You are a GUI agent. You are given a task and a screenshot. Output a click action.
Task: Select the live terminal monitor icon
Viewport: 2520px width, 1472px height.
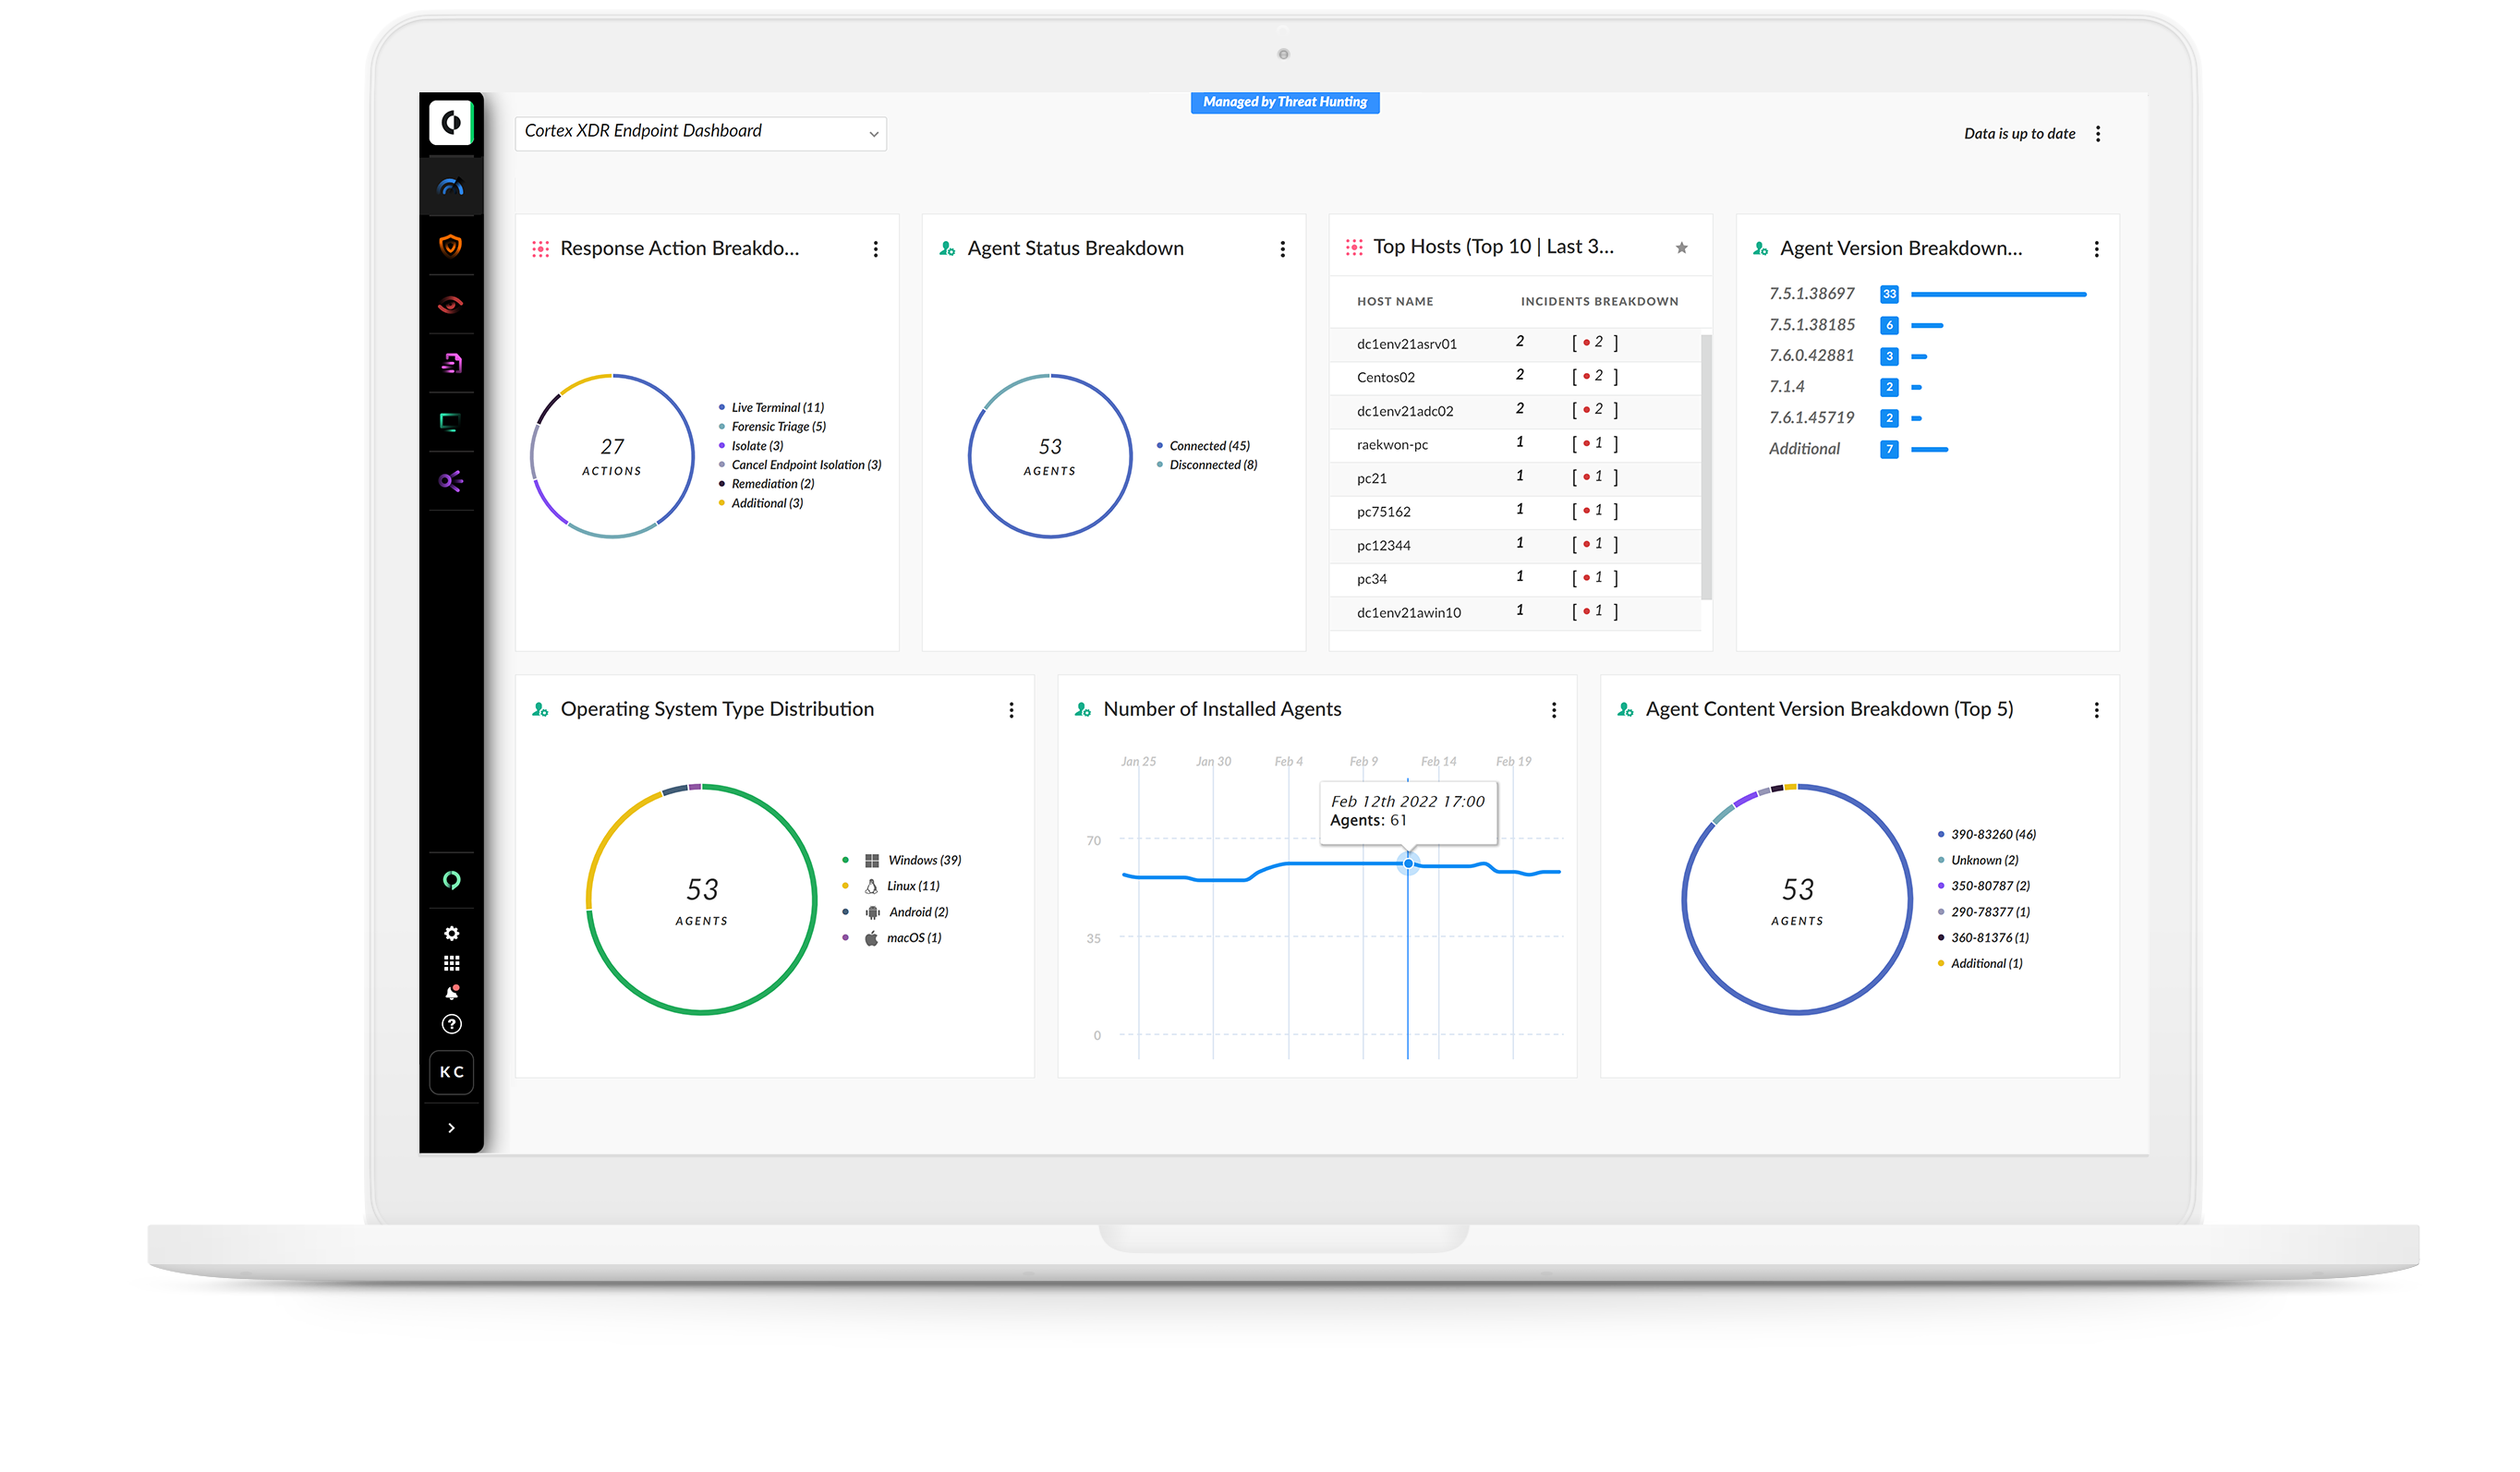click(451, 423)
